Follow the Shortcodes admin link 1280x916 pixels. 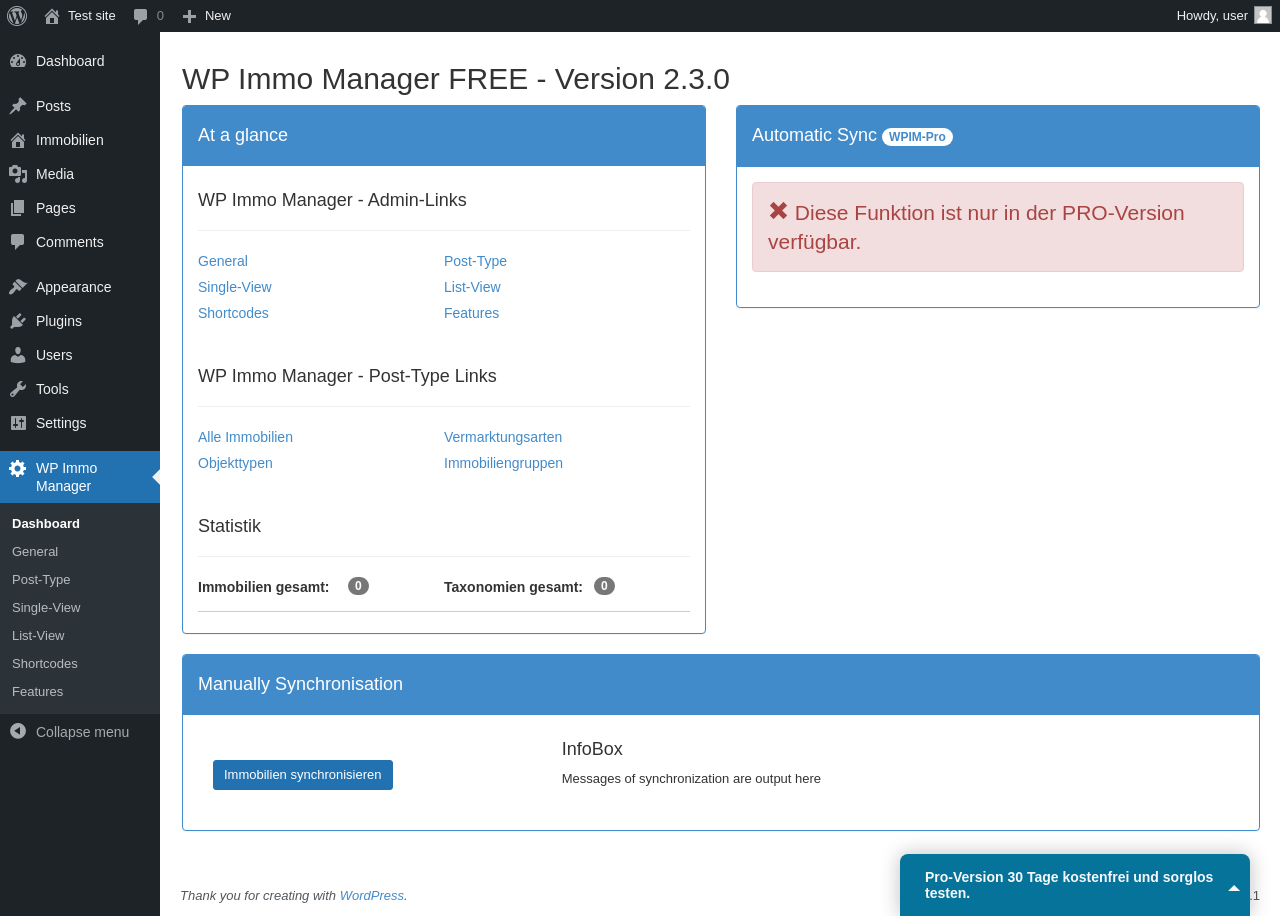(233, 313)
